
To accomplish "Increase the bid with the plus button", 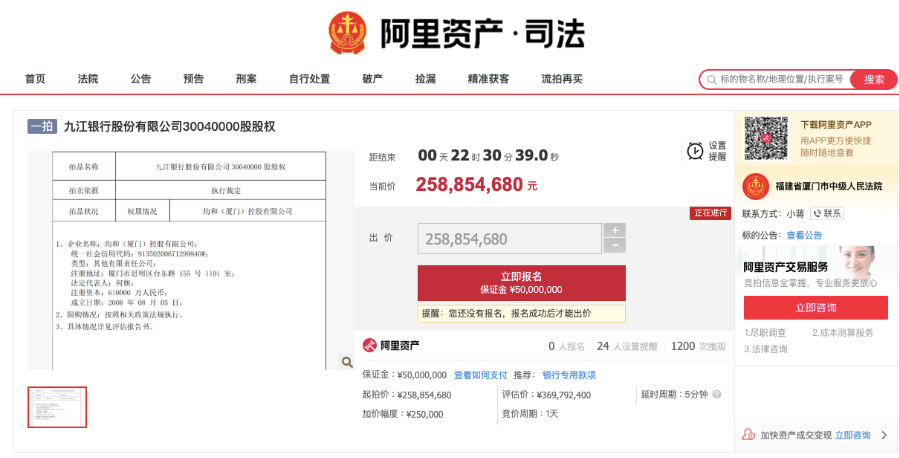I will (x=615, y=230).
